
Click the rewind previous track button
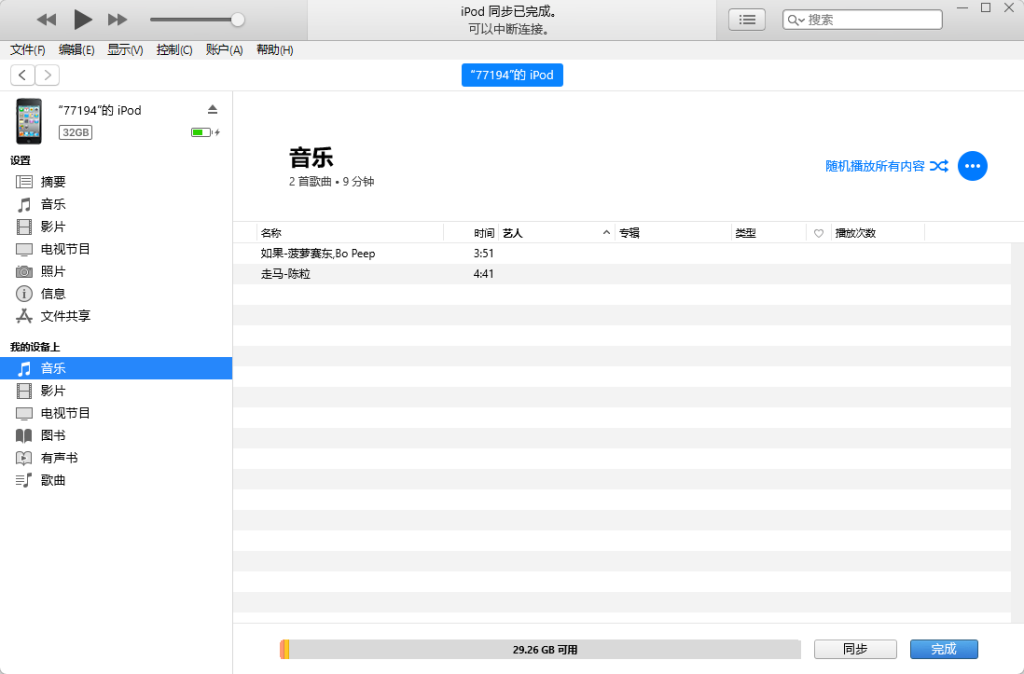point(46,19)
